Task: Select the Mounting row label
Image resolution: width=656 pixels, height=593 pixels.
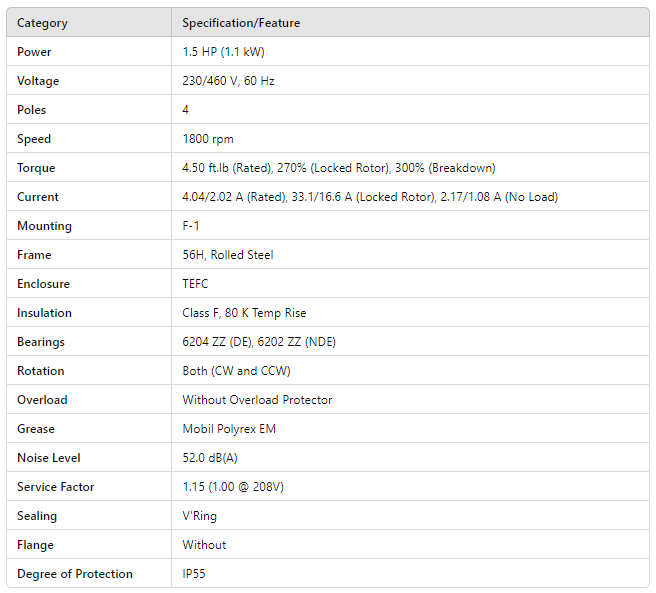Action: (x=44, y=226)
